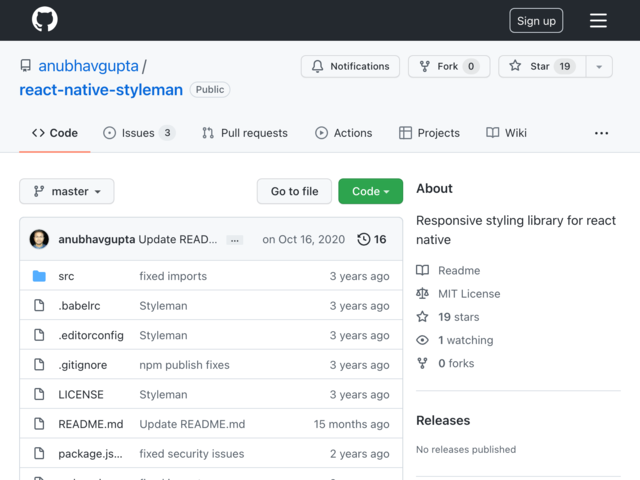
Task: Open the .babelrc file
Action: point(79,306)
